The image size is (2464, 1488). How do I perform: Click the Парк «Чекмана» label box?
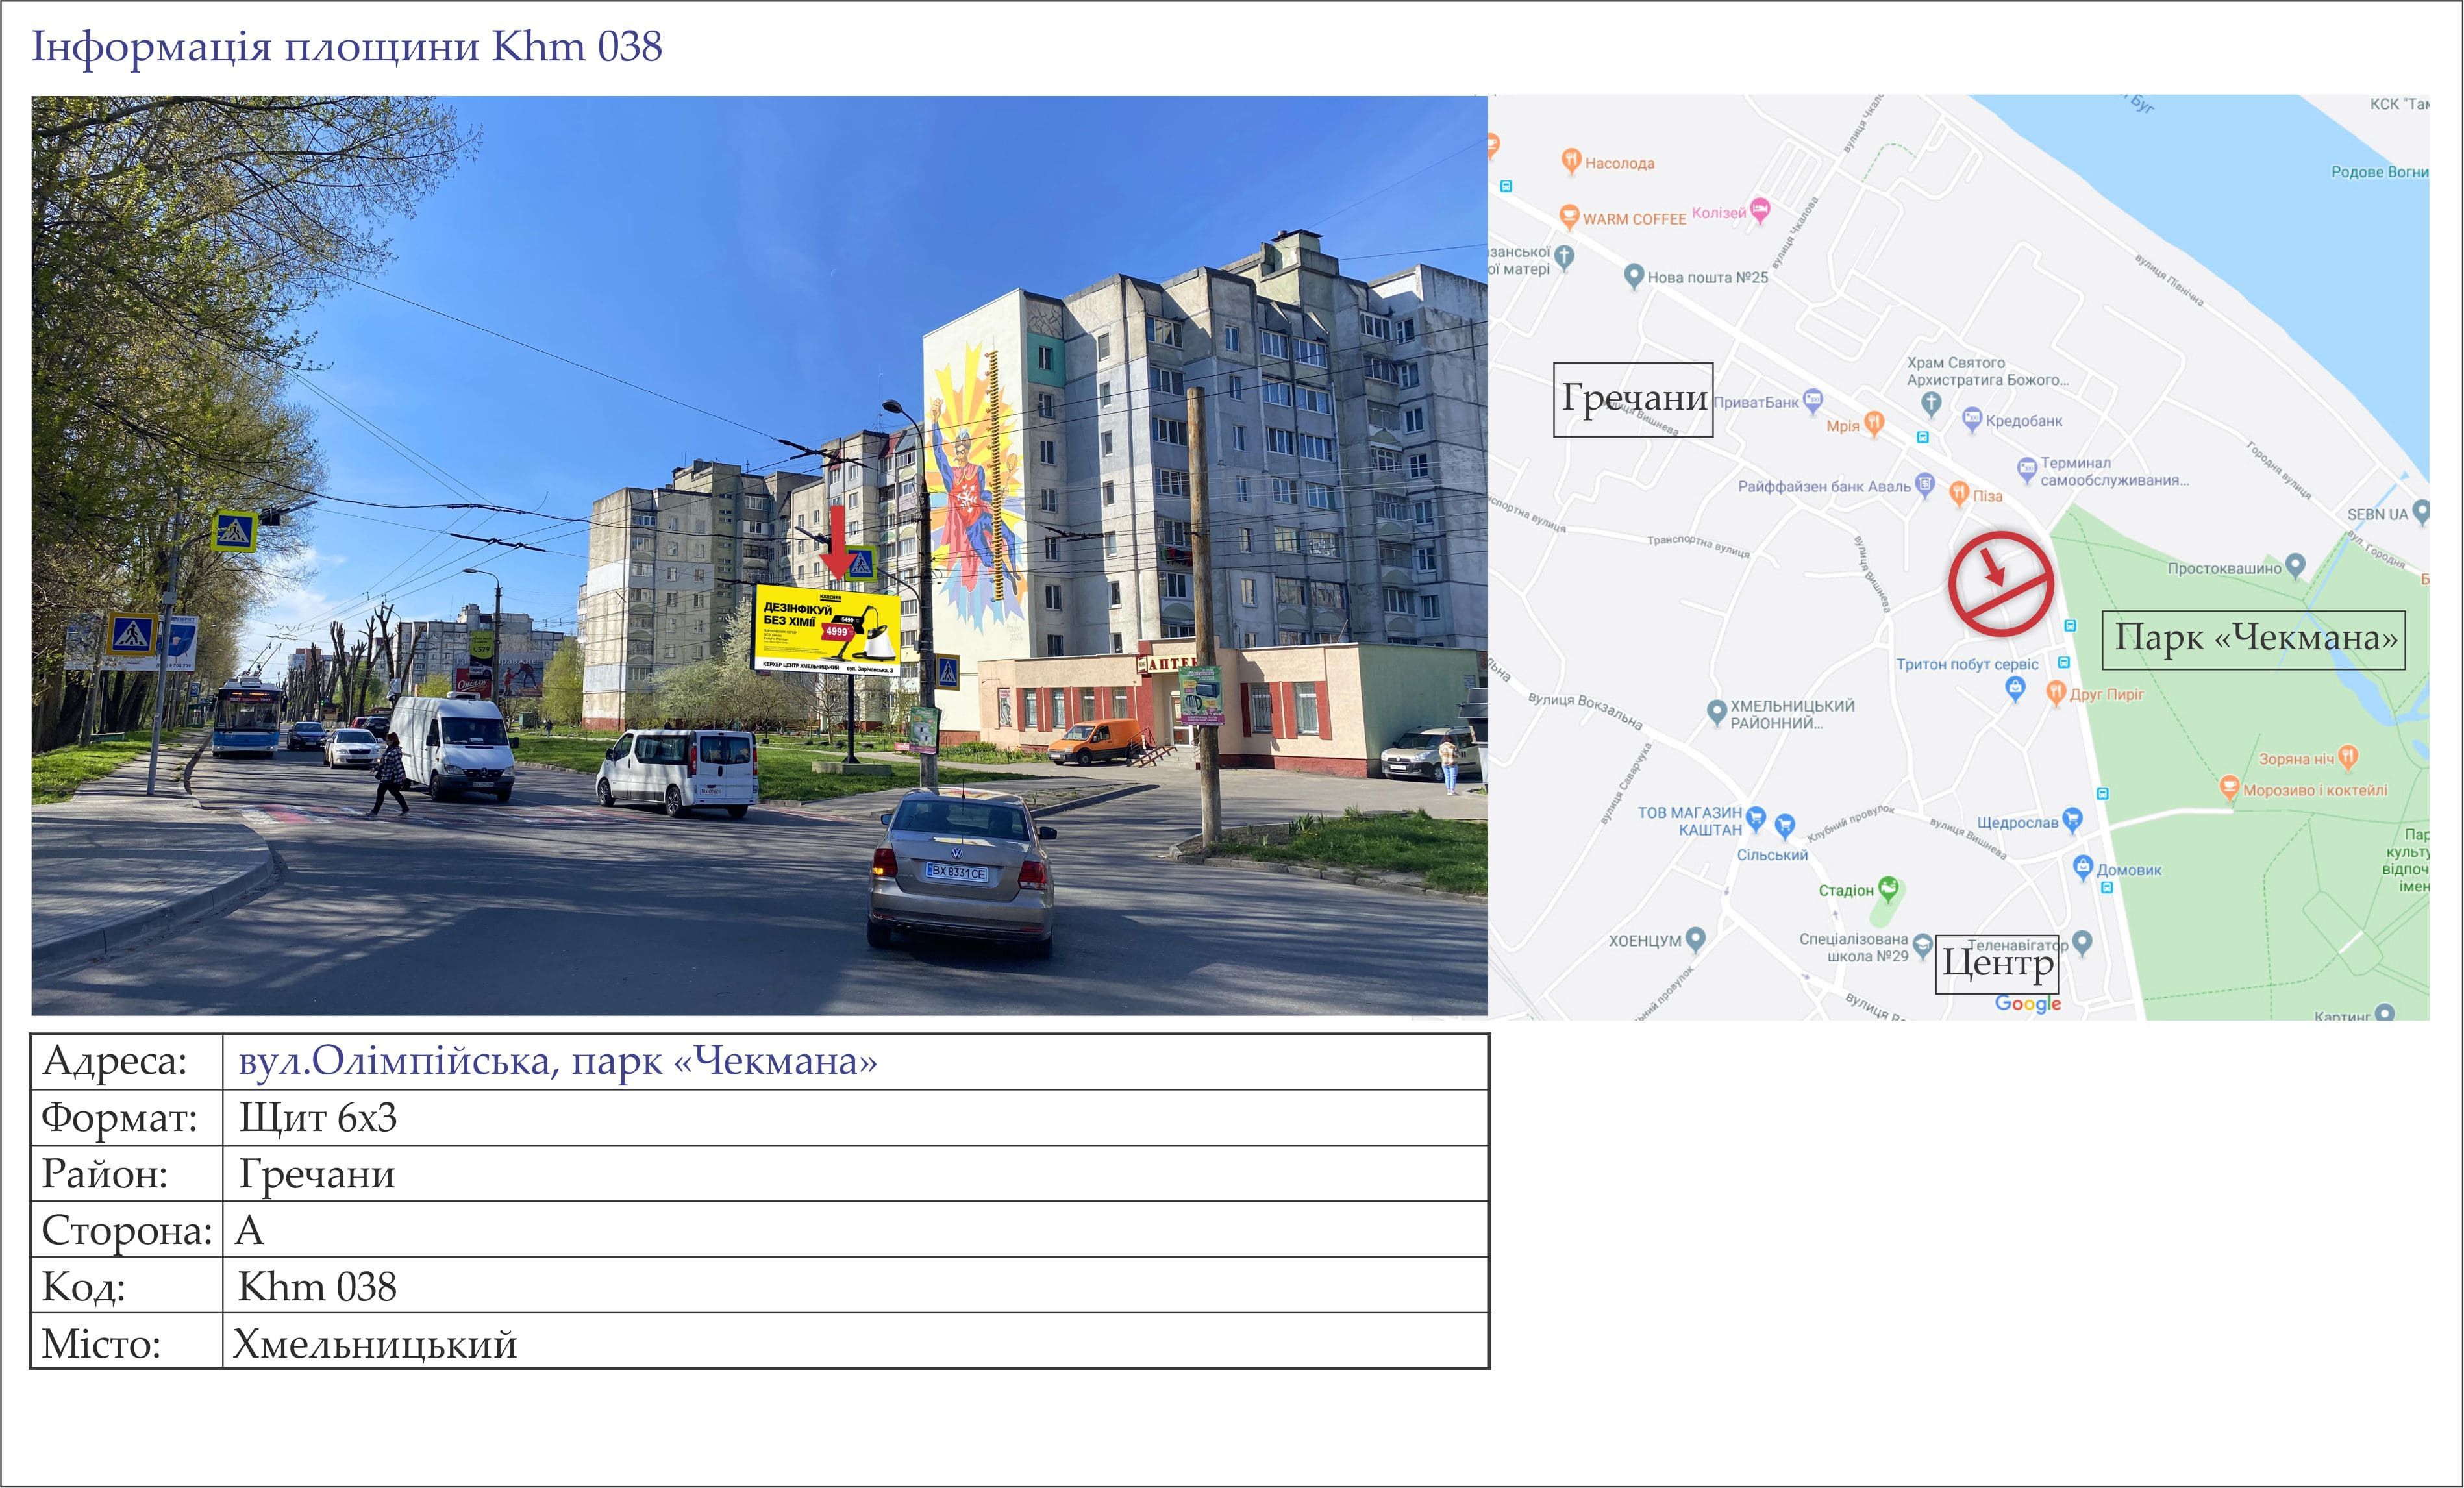[2254, 639]
